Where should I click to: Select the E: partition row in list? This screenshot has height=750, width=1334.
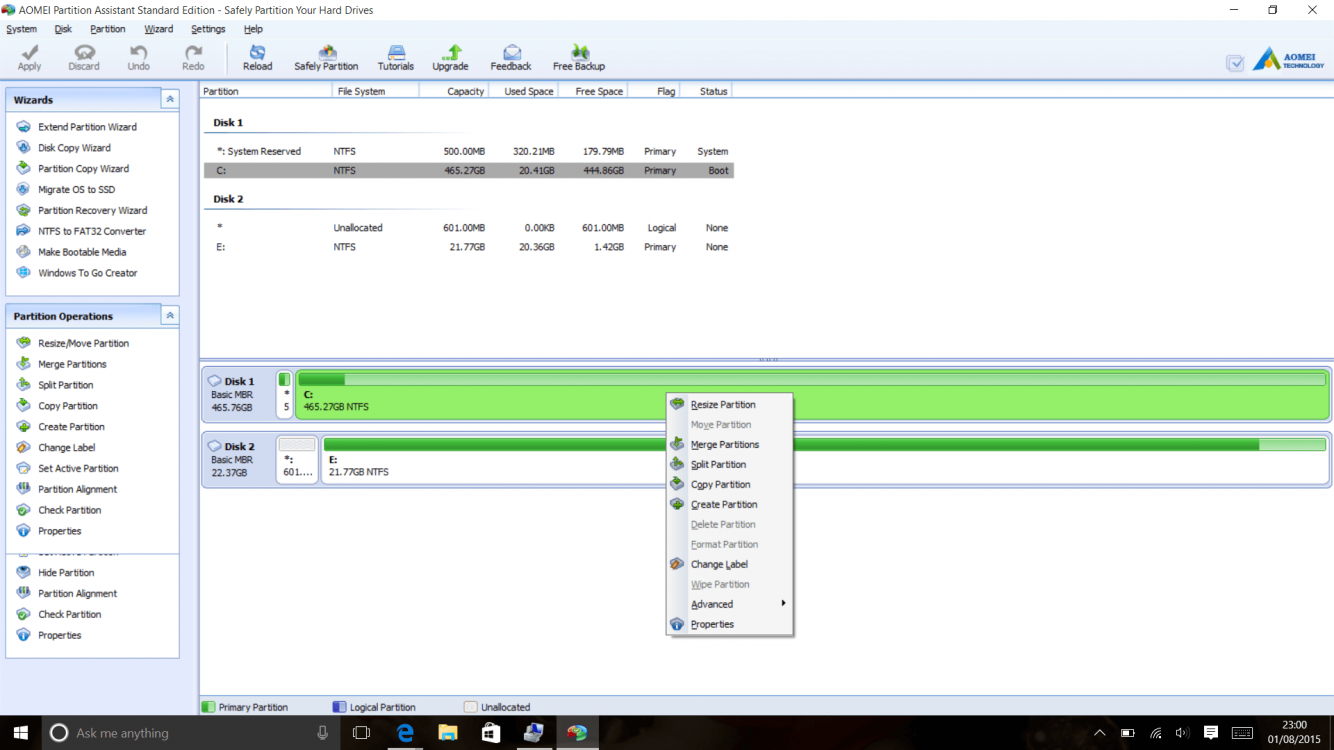coord(468,247)
